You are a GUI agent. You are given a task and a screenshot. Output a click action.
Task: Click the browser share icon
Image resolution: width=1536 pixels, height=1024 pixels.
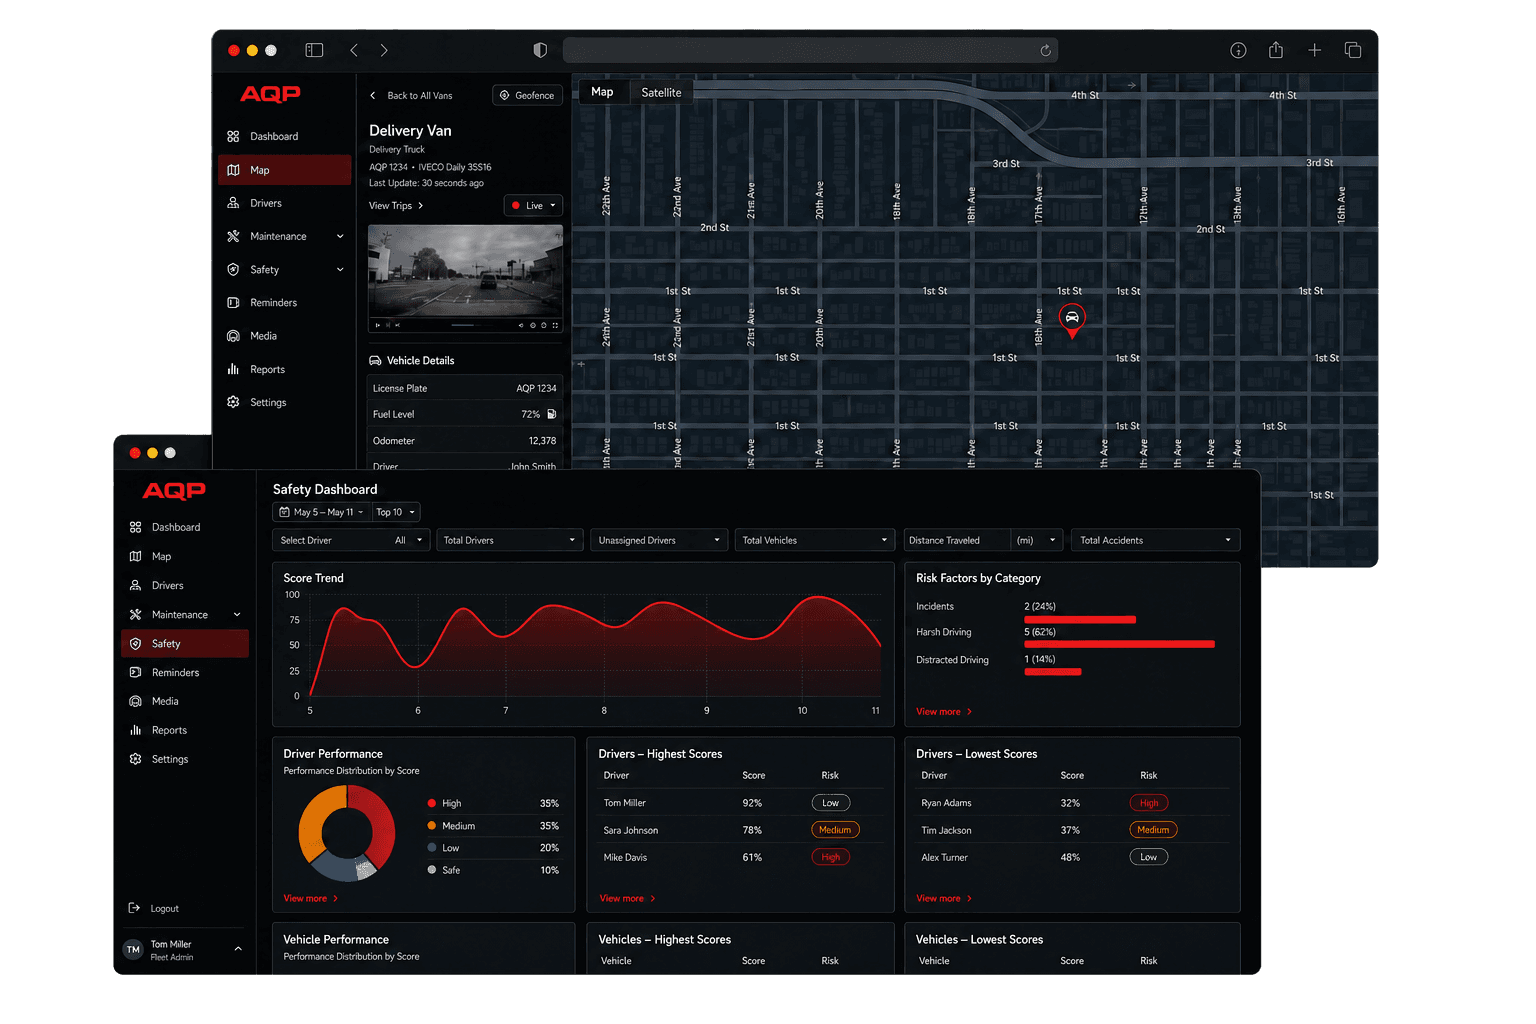(x=1276, y=50)
